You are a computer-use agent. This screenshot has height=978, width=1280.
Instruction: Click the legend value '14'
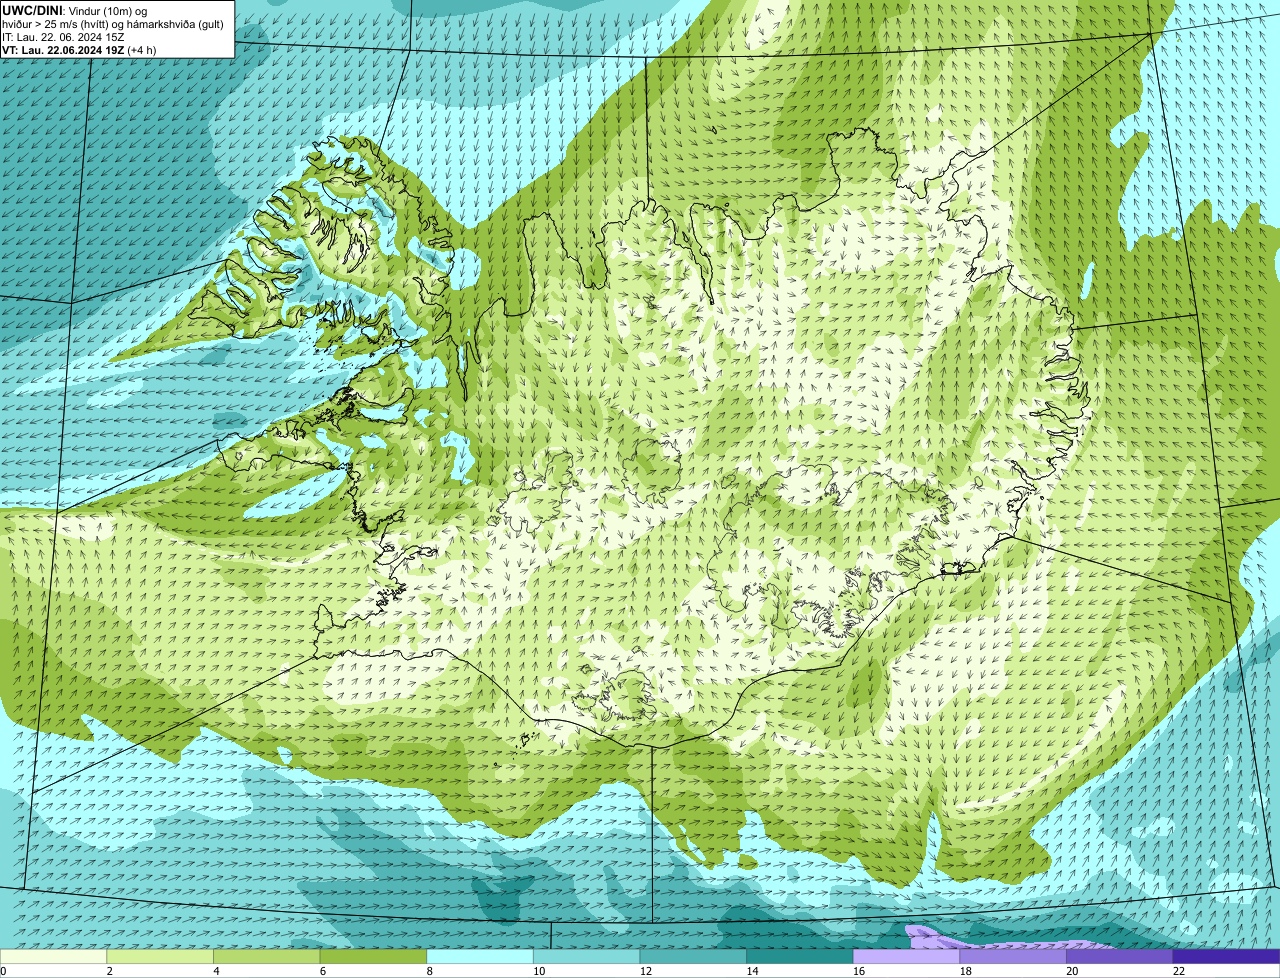[x=752, y=971]
